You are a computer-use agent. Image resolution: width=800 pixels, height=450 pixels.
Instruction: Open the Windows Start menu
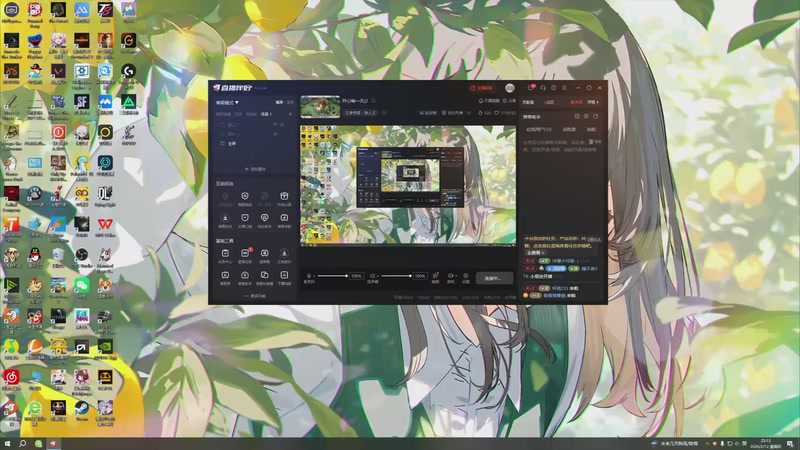[x=7, y=443]
